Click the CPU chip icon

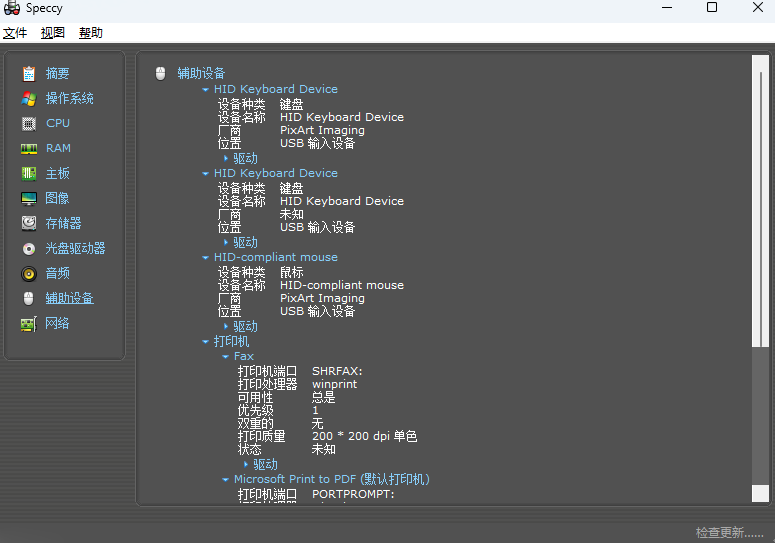29,124
